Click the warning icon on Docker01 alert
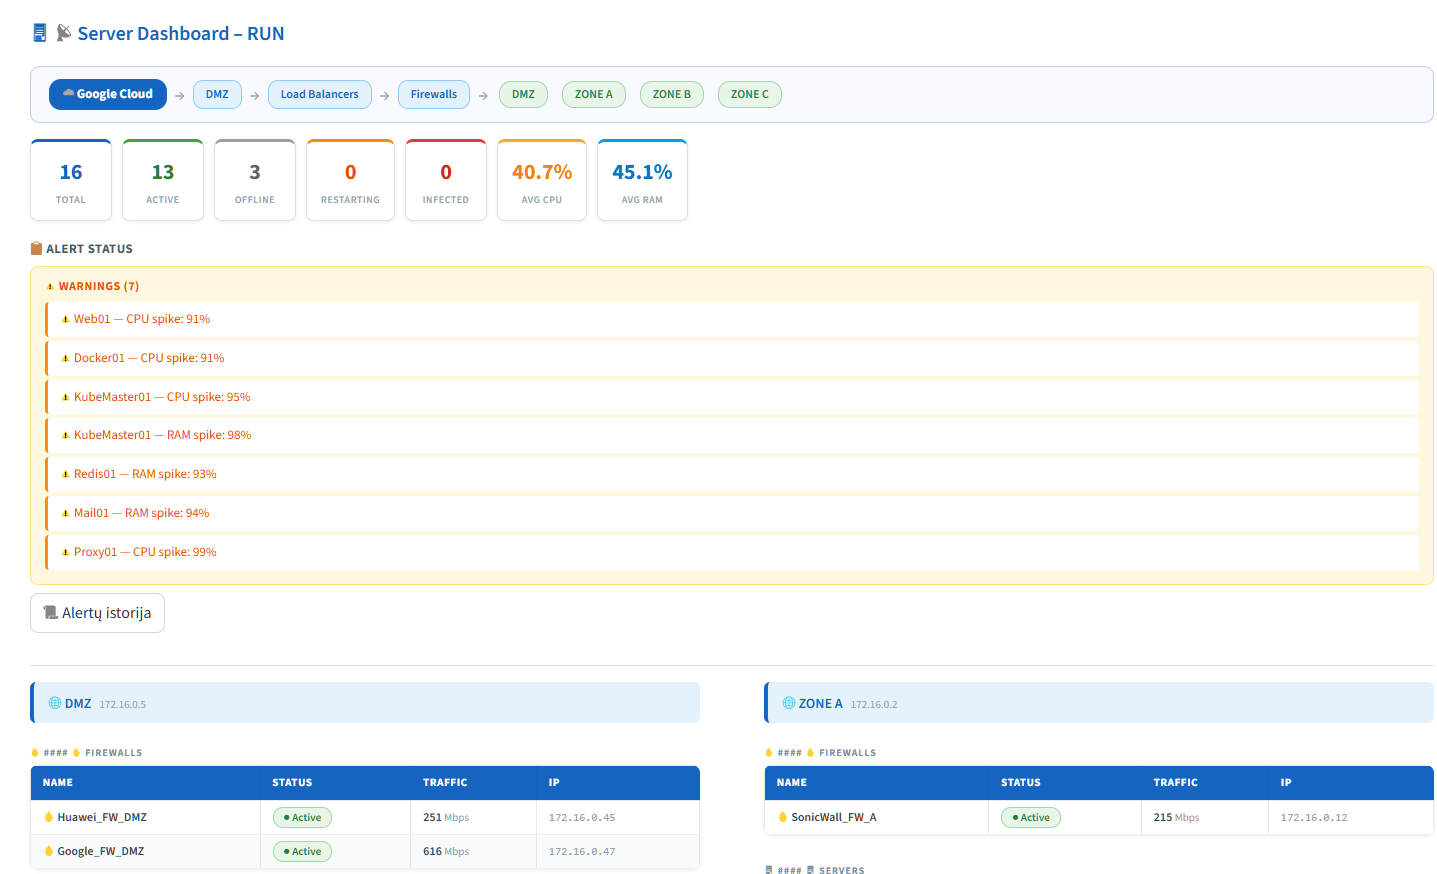 66,358
